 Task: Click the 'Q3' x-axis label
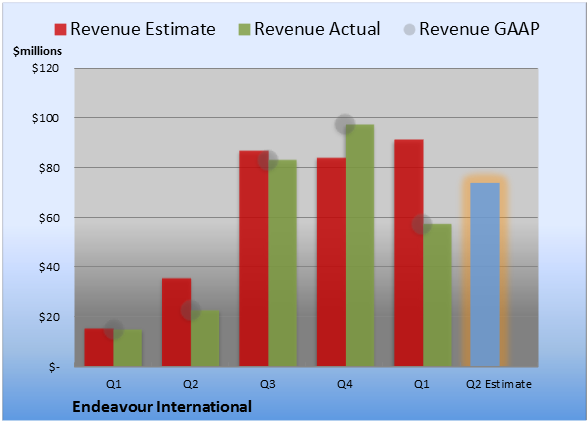point(268,384)
